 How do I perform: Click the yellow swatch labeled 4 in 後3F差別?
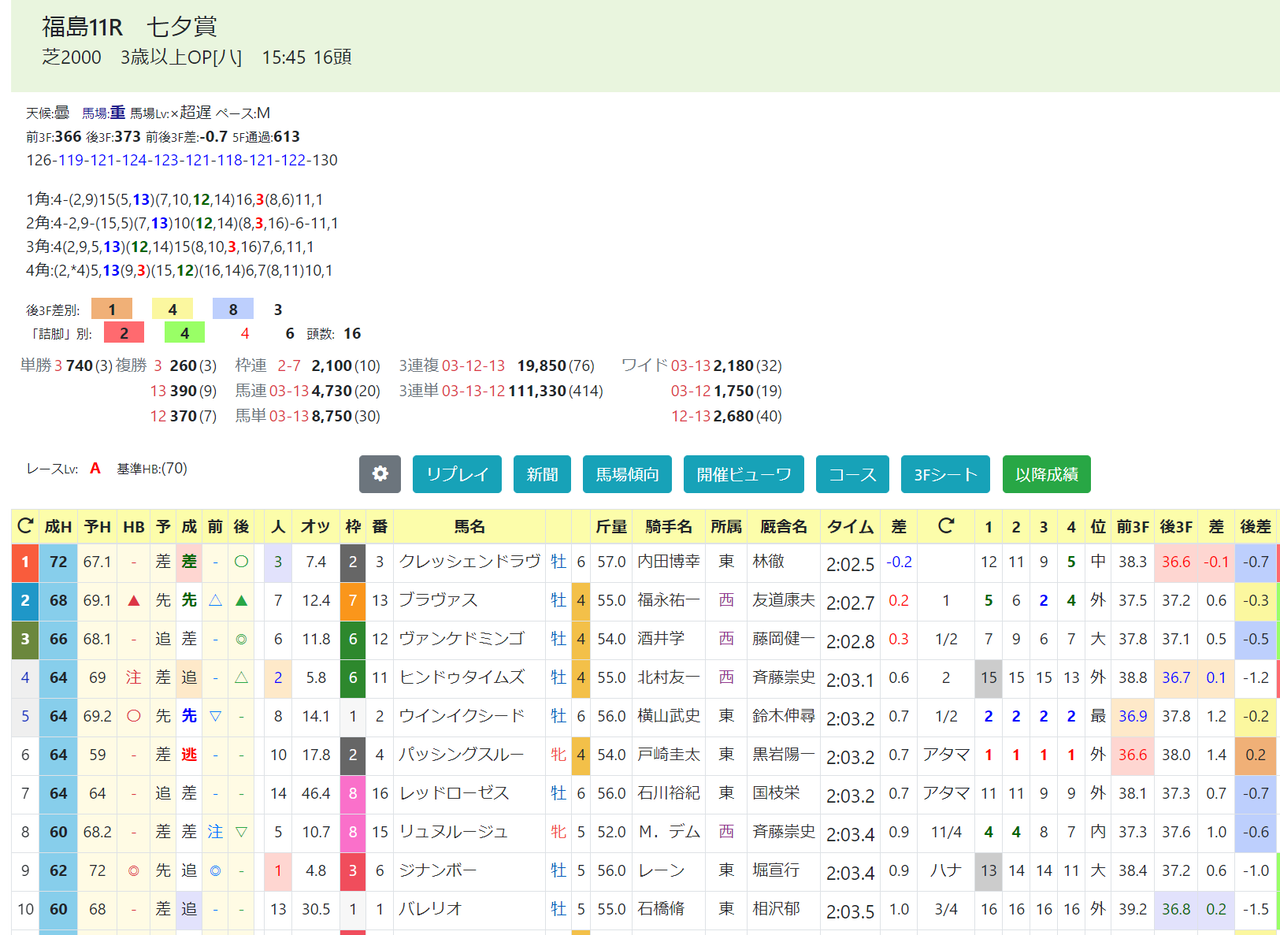(172, 309)
